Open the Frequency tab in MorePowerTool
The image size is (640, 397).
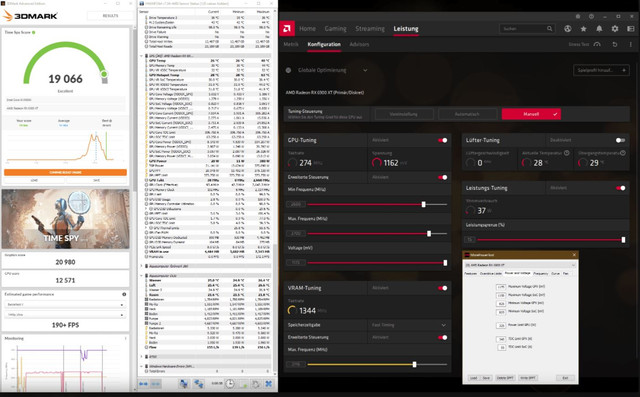click(541, 273)
